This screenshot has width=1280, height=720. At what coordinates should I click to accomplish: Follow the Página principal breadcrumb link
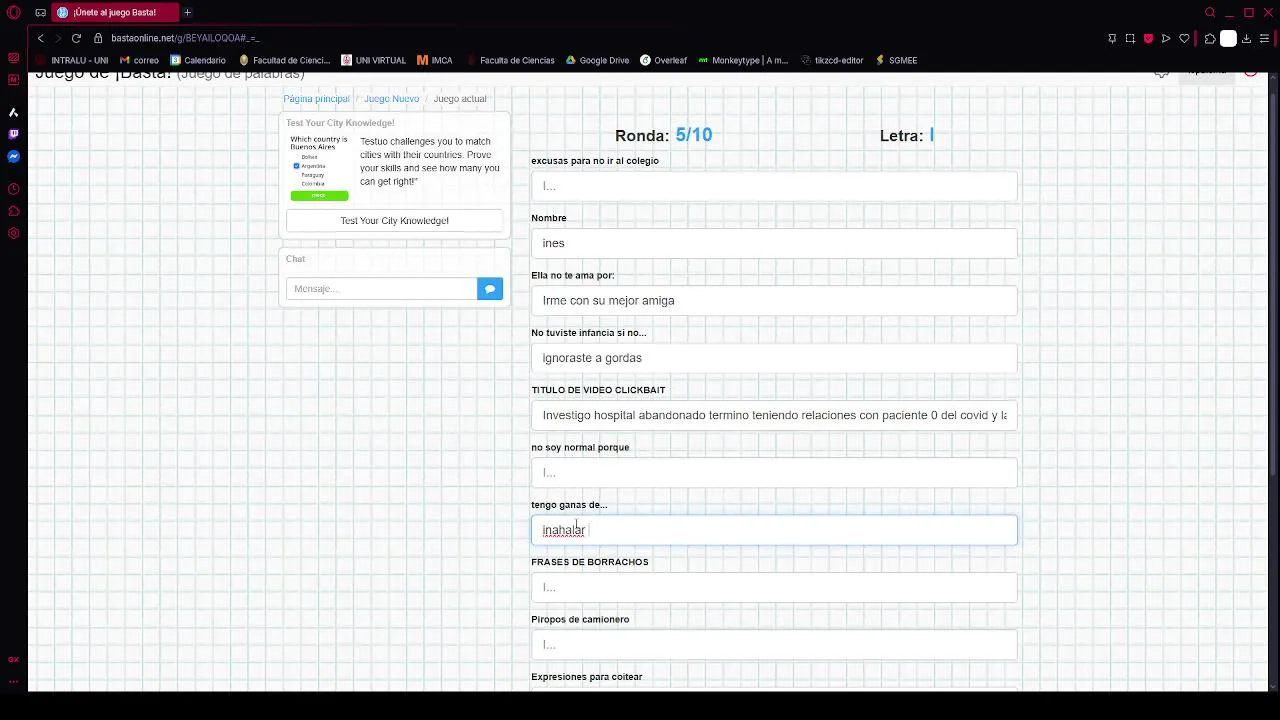coord(316,99)
